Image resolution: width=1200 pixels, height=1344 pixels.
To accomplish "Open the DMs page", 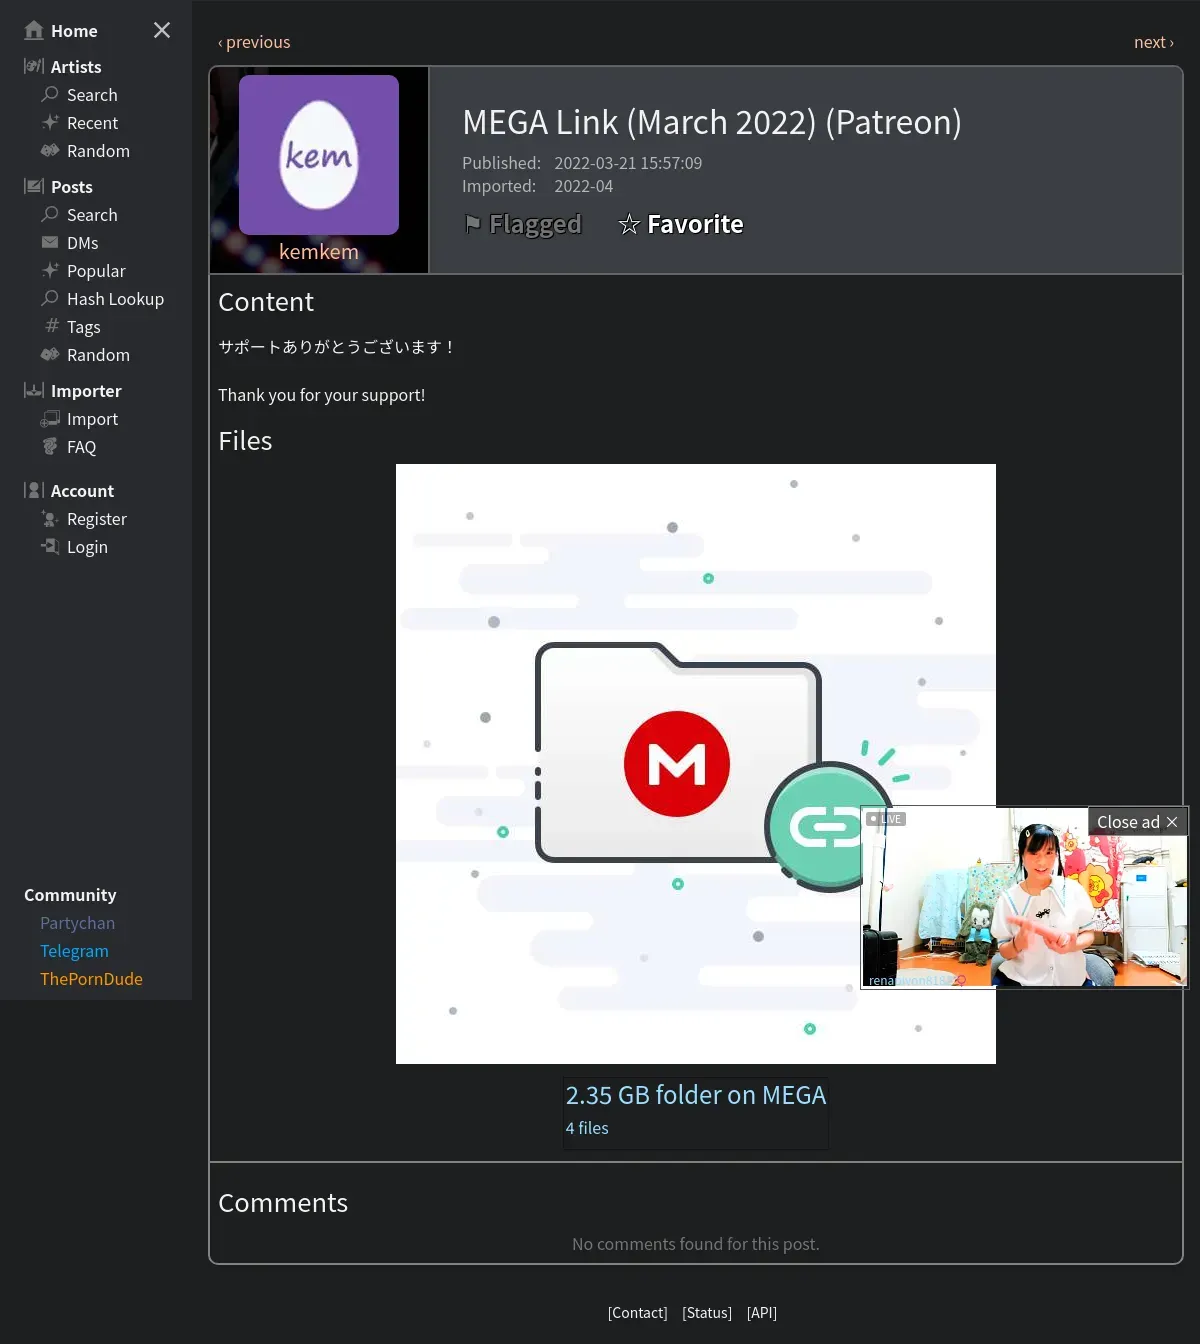I will pos(82,243).
